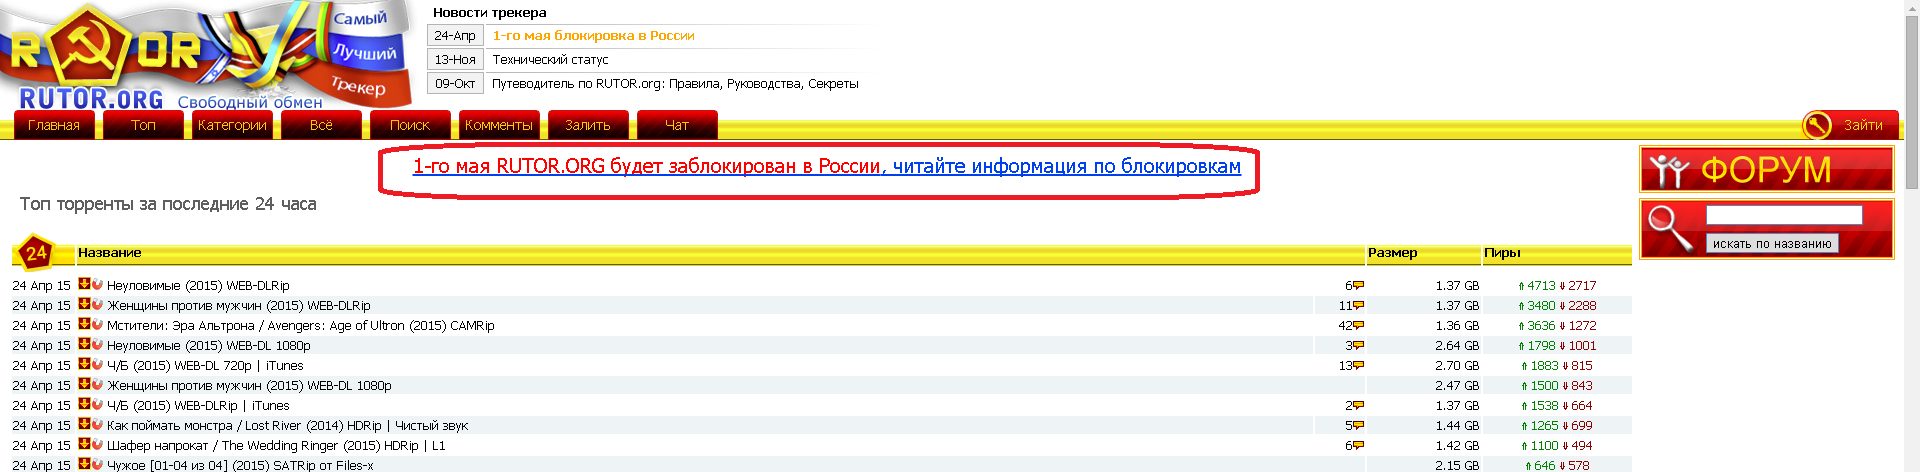Open torrent 'Чужое [01-04 из 04] (2015) SATRip'
Image resolution: width=1920 pixels, height=472 pixels.
tap(240, 465)
